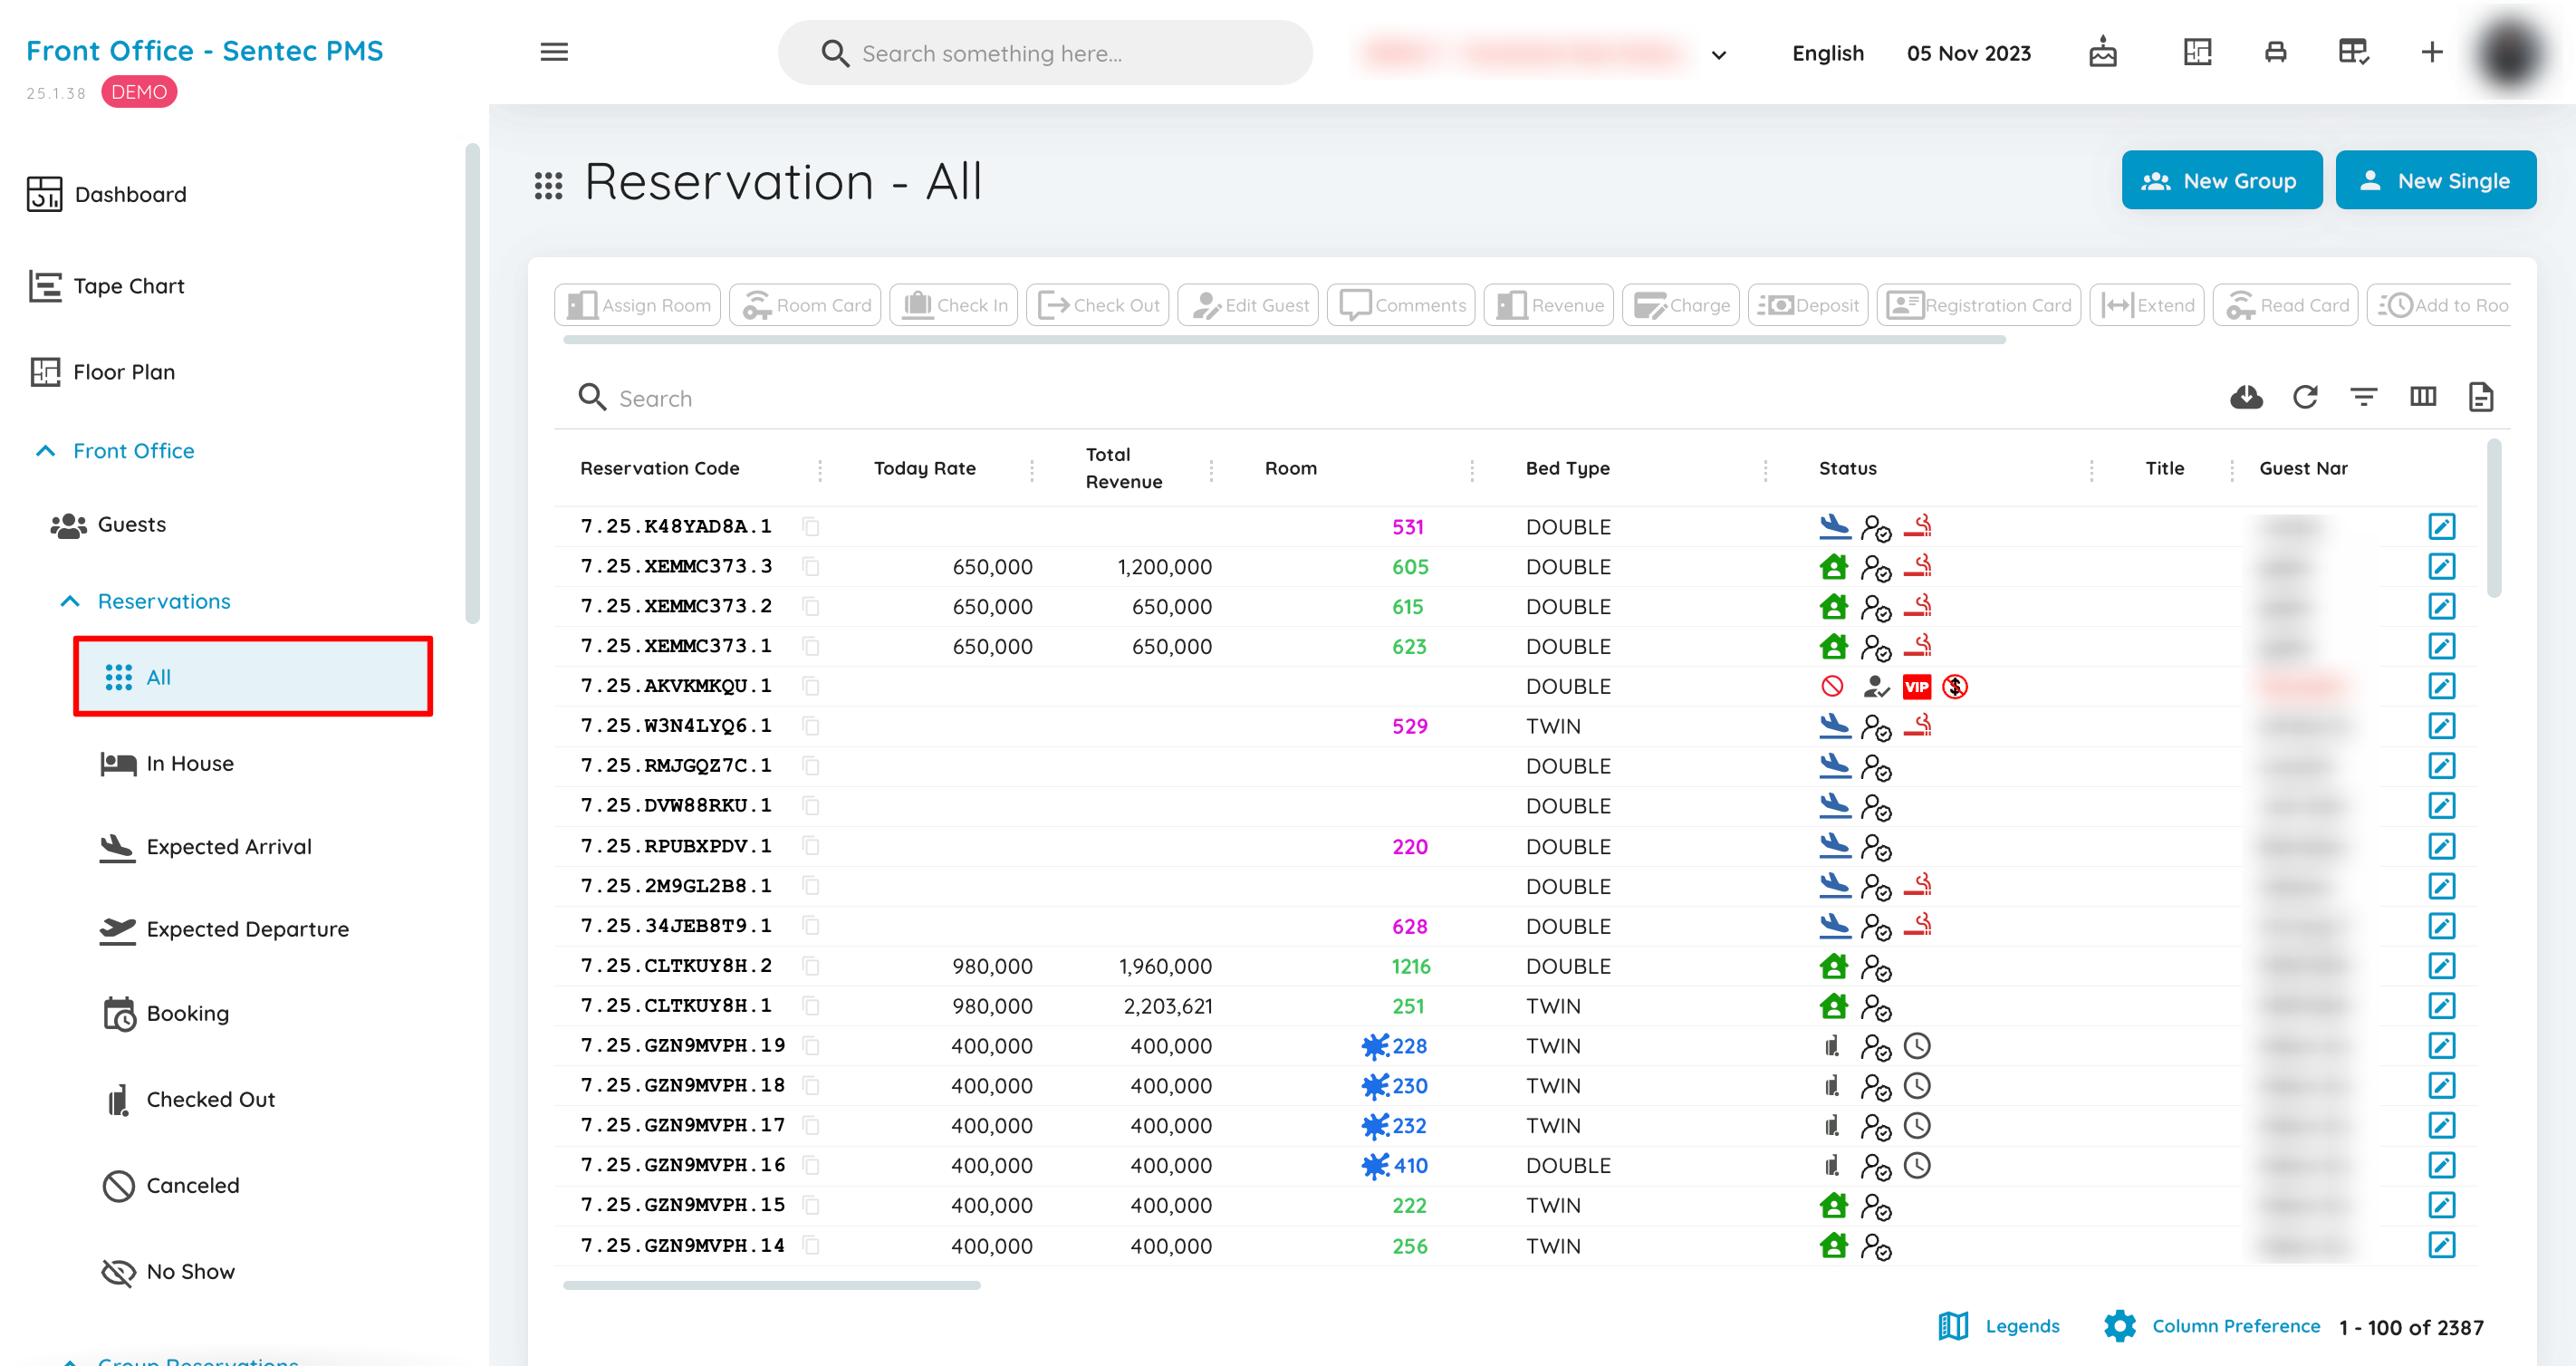Edit reservation 7.25.GZN9MVPH.14 via pencil icon
The image size is (2576, 1366).
tap(2441, 1246)
